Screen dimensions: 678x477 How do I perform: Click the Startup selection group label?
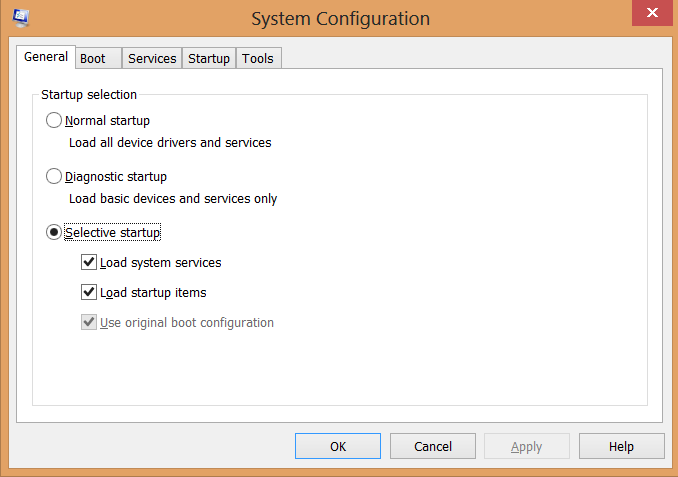click(x=89, y=95)
